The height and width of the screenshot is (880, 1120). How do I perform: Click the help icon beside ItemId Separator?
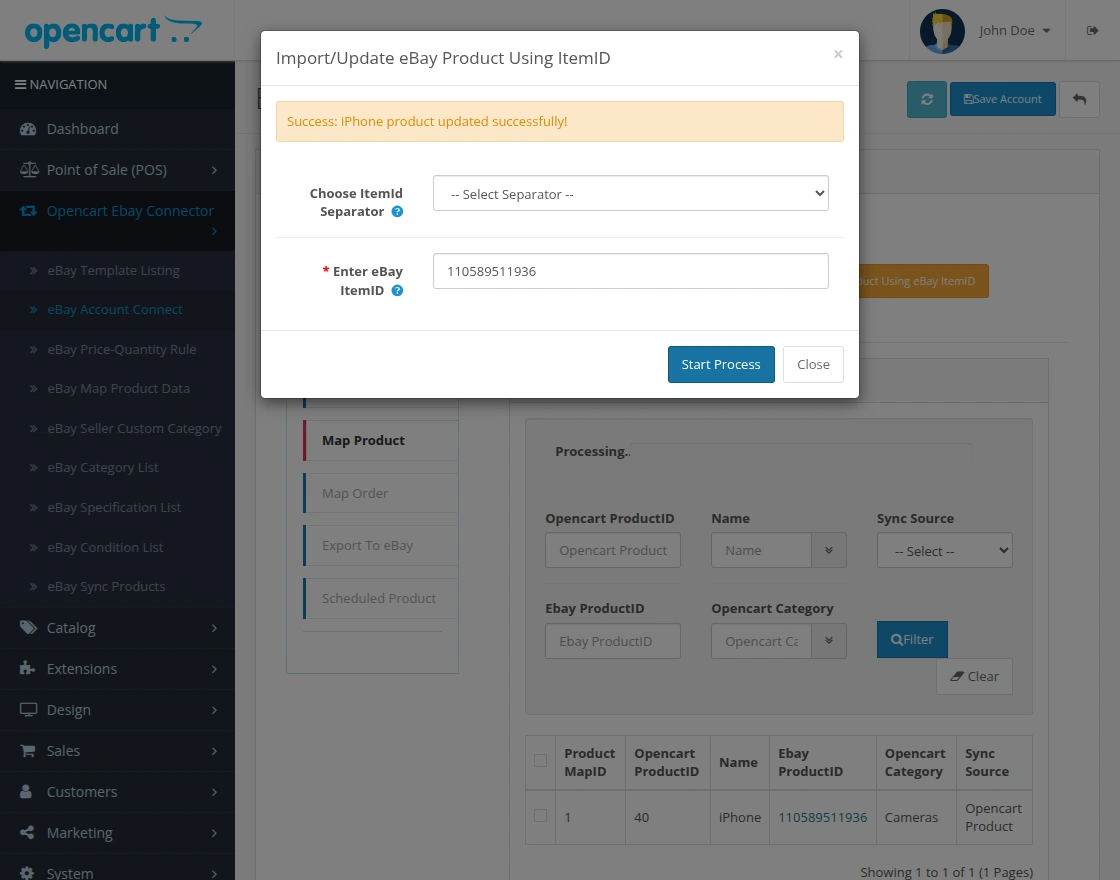397,211
